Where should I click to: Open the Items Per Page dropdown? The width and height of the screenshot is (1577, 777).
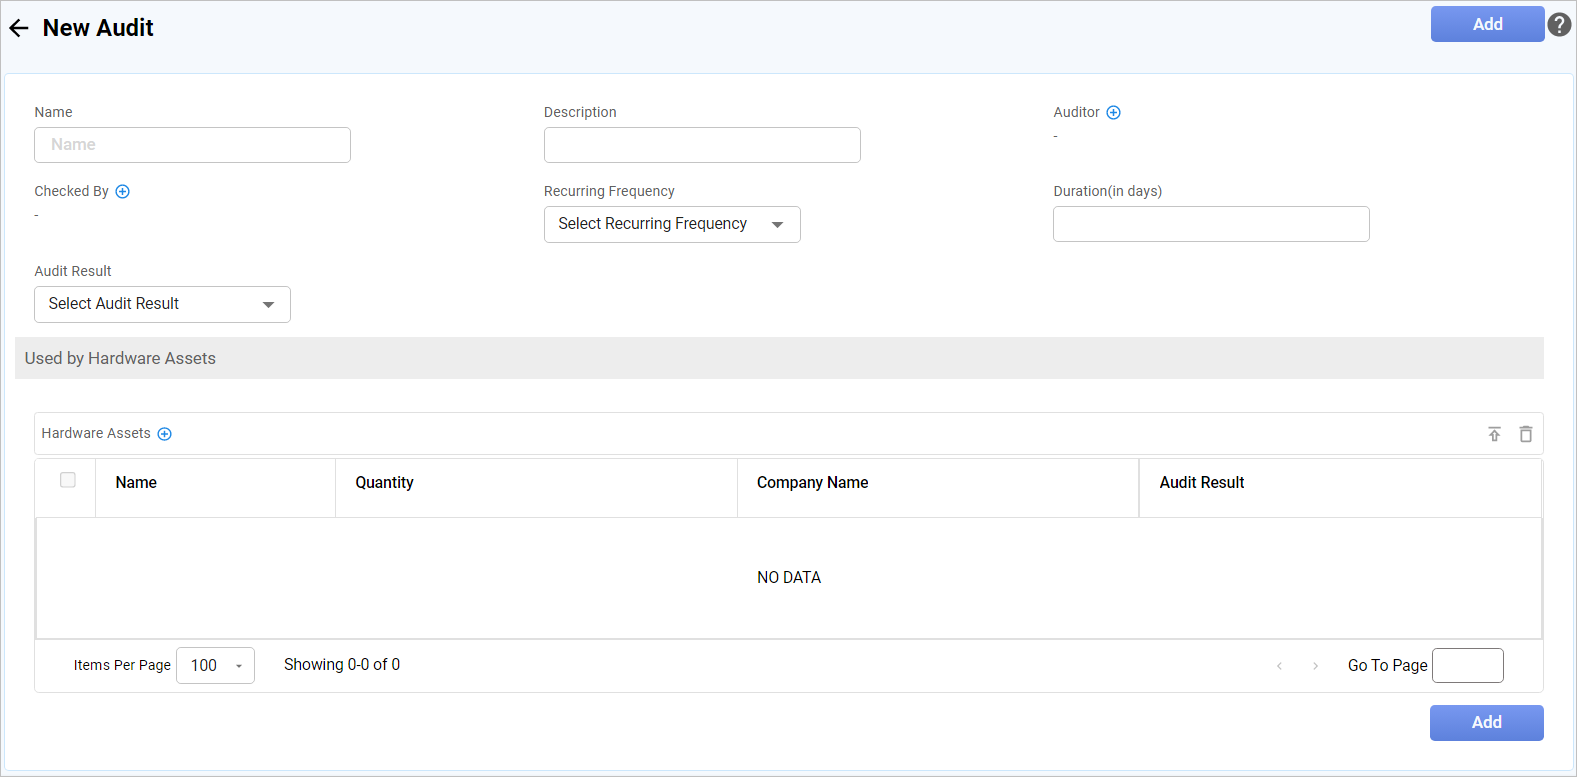tap(215, 666)
